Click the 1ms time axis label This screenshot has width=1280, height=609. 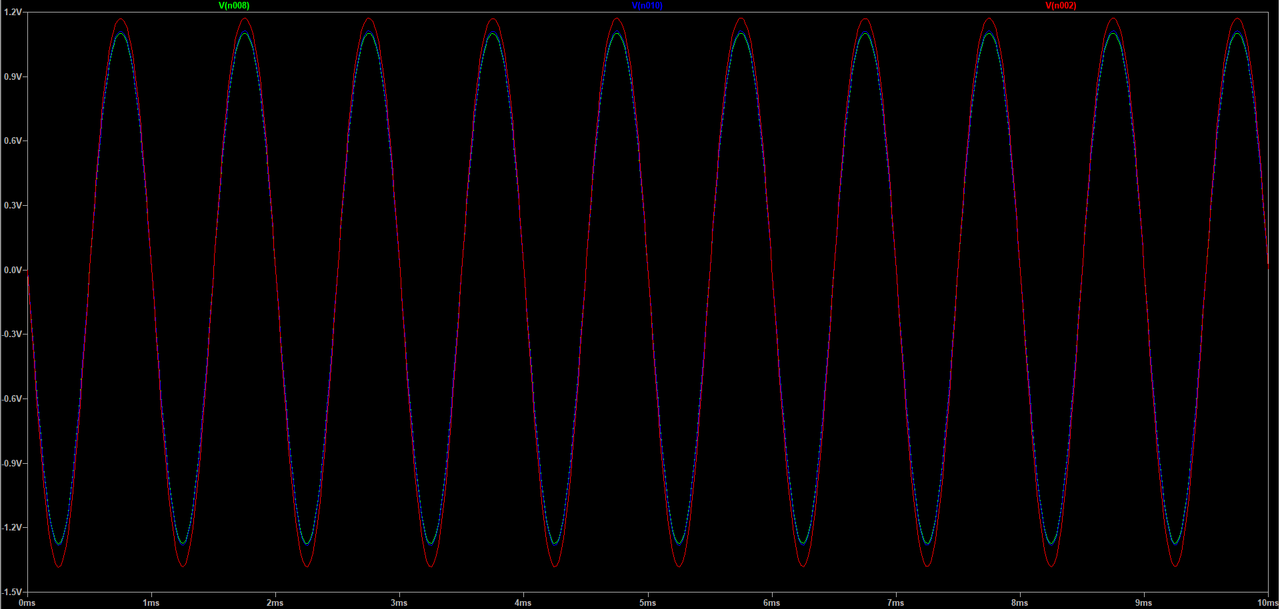(151, 603)
